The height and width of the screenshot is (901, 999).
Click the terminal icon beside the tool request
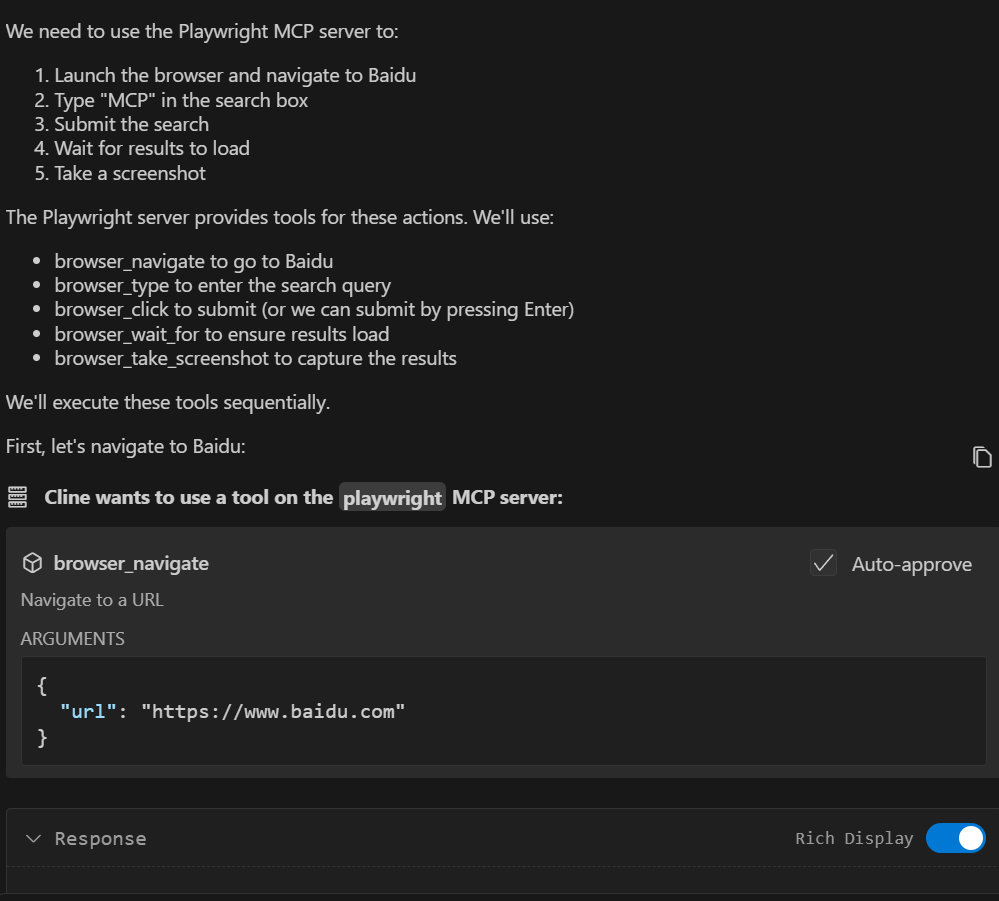point(17,497)
